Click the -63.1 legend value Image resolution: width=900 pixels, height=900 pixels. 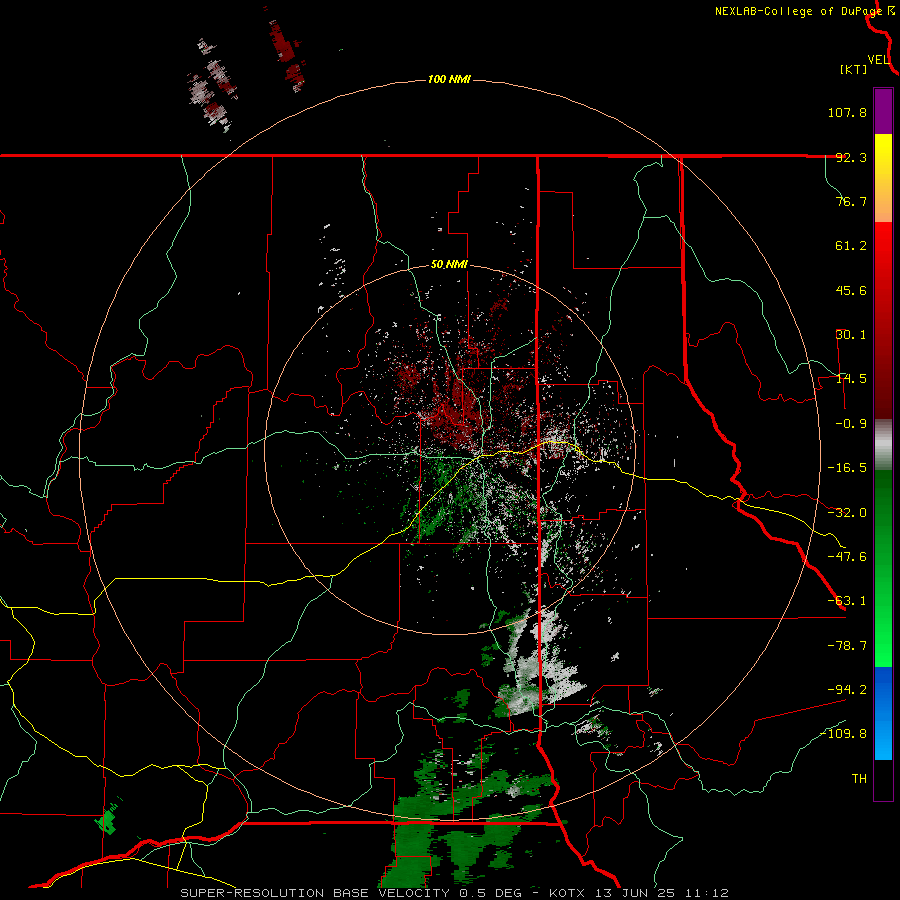point(847,601)
